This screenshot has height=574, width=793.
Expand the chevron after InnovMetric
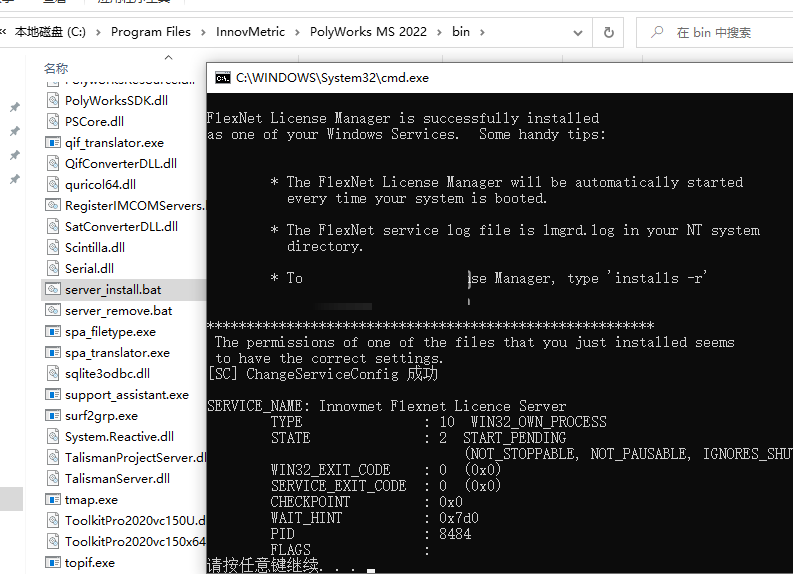click(x=297, y=32)
